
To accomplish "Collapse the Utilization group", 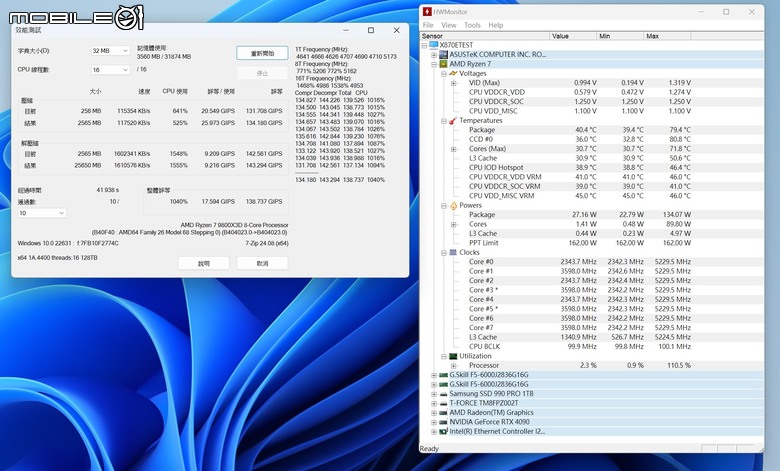I will coord(444,356).
